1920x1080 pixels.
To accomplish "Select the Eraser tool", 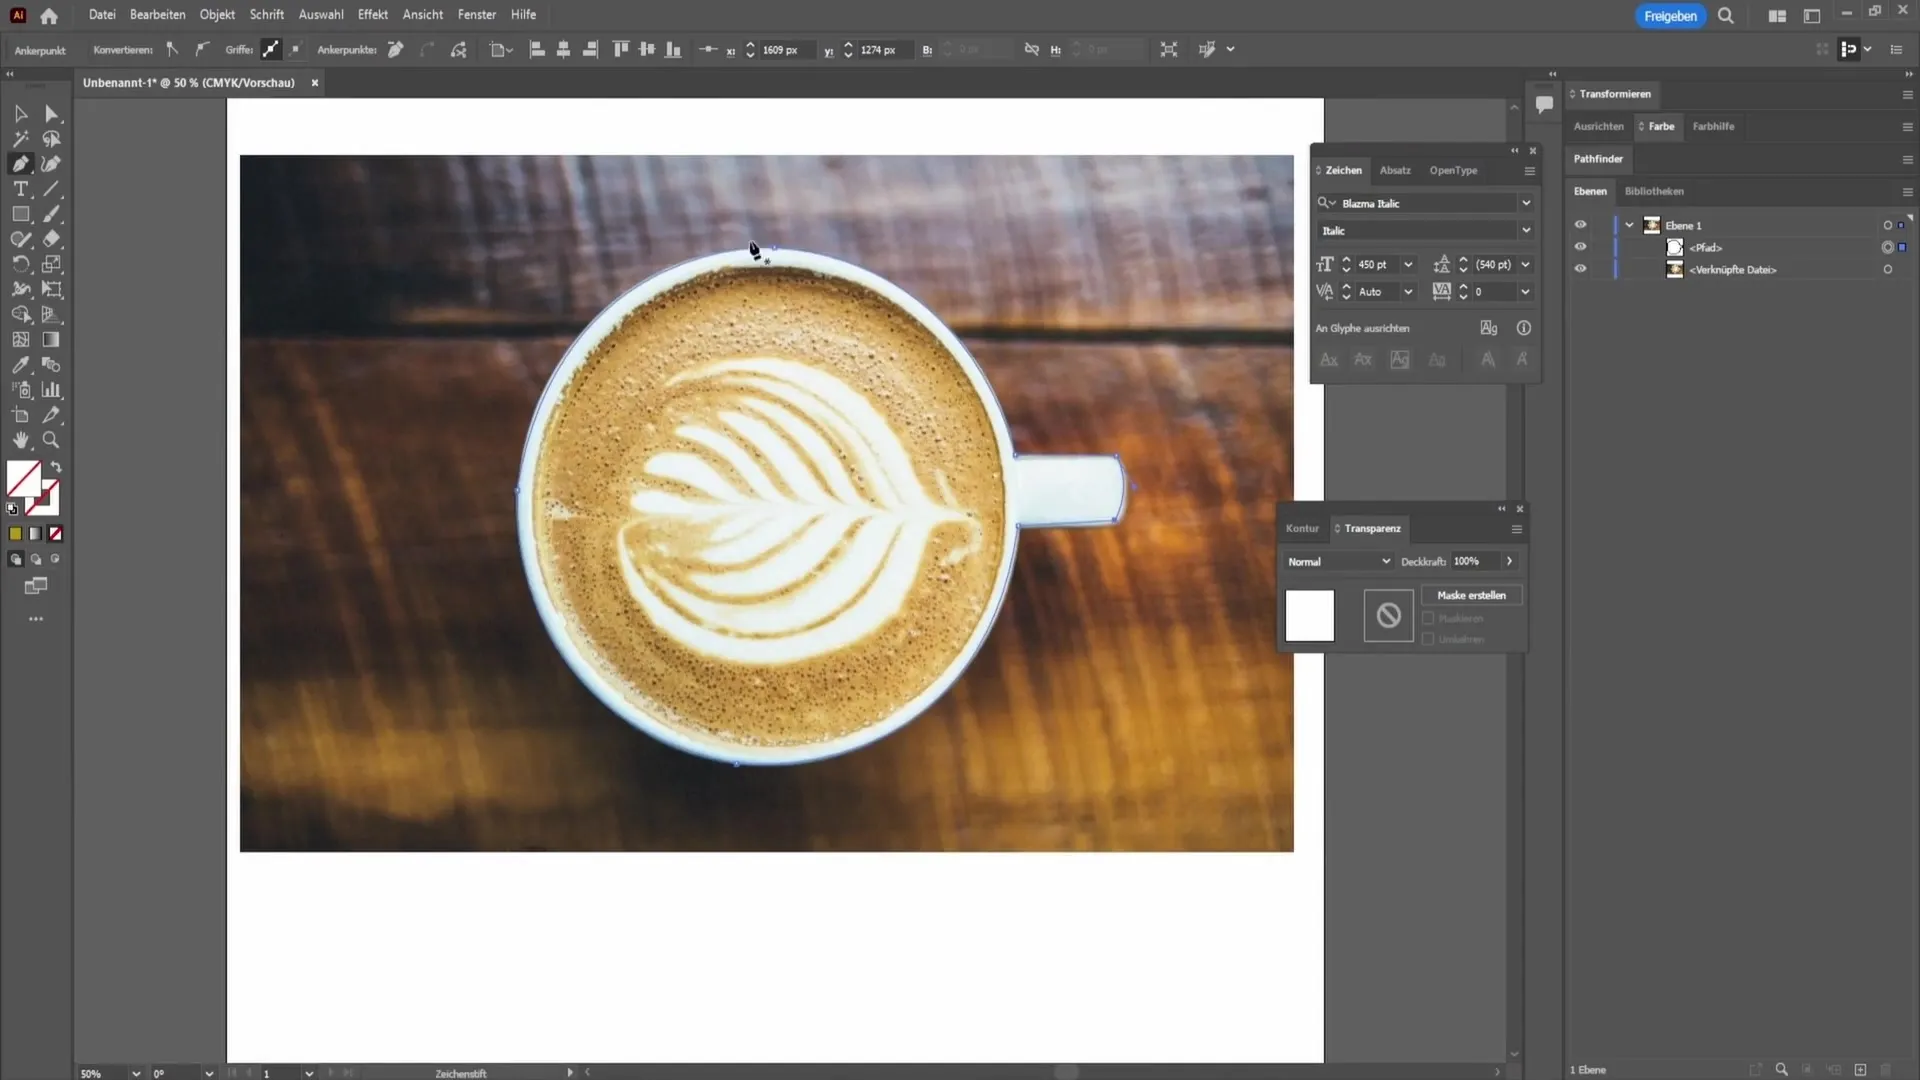I will tap(52, 239).
